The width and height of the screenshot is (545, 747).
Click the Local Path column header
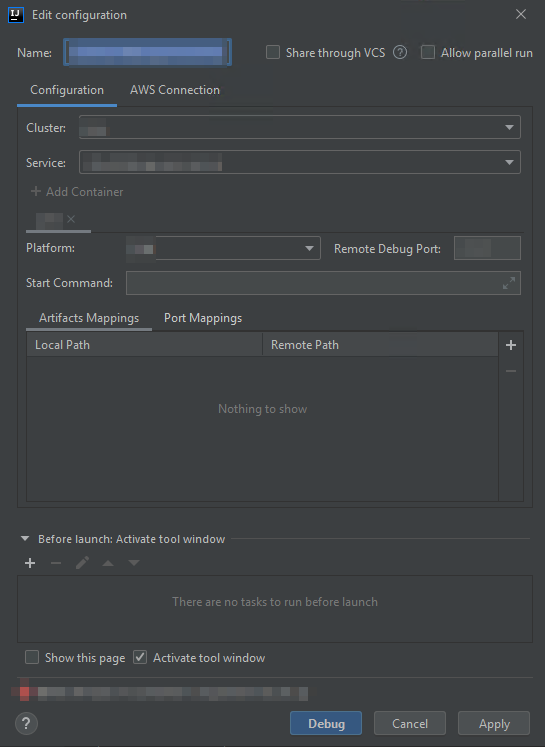point(144,344)
